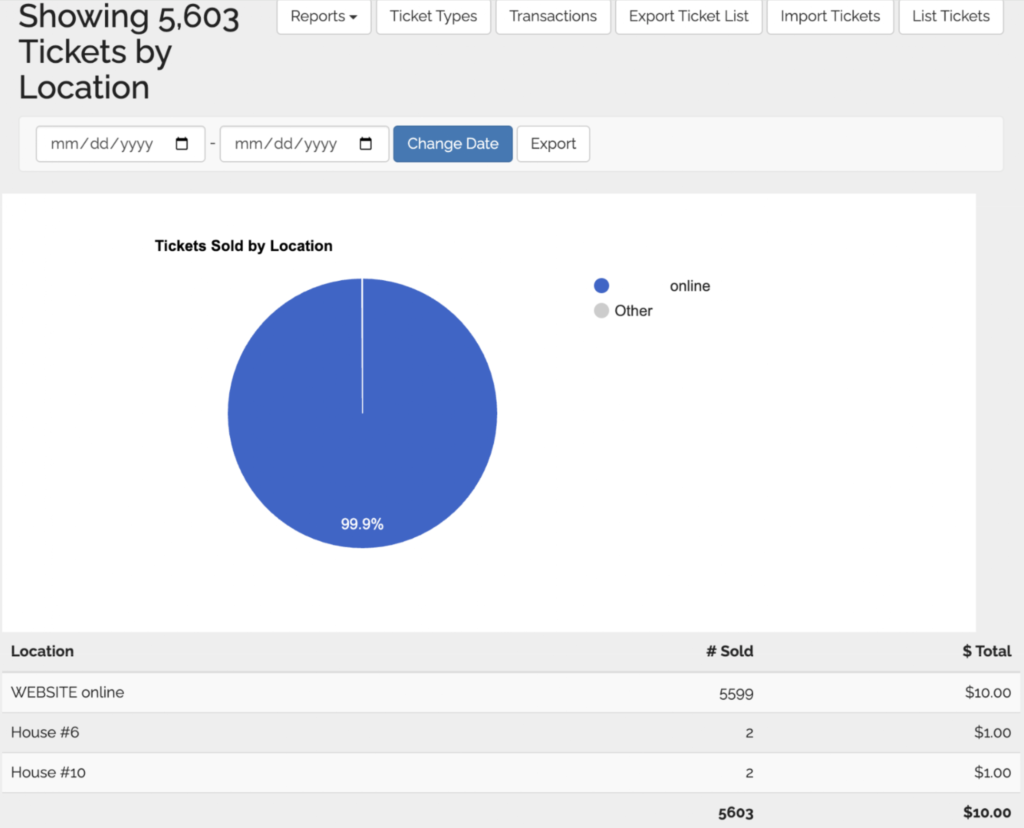Select List Tickets button
Image resolution: width=1024 pixels, height=828 pixels.
(x=950, y=16)
